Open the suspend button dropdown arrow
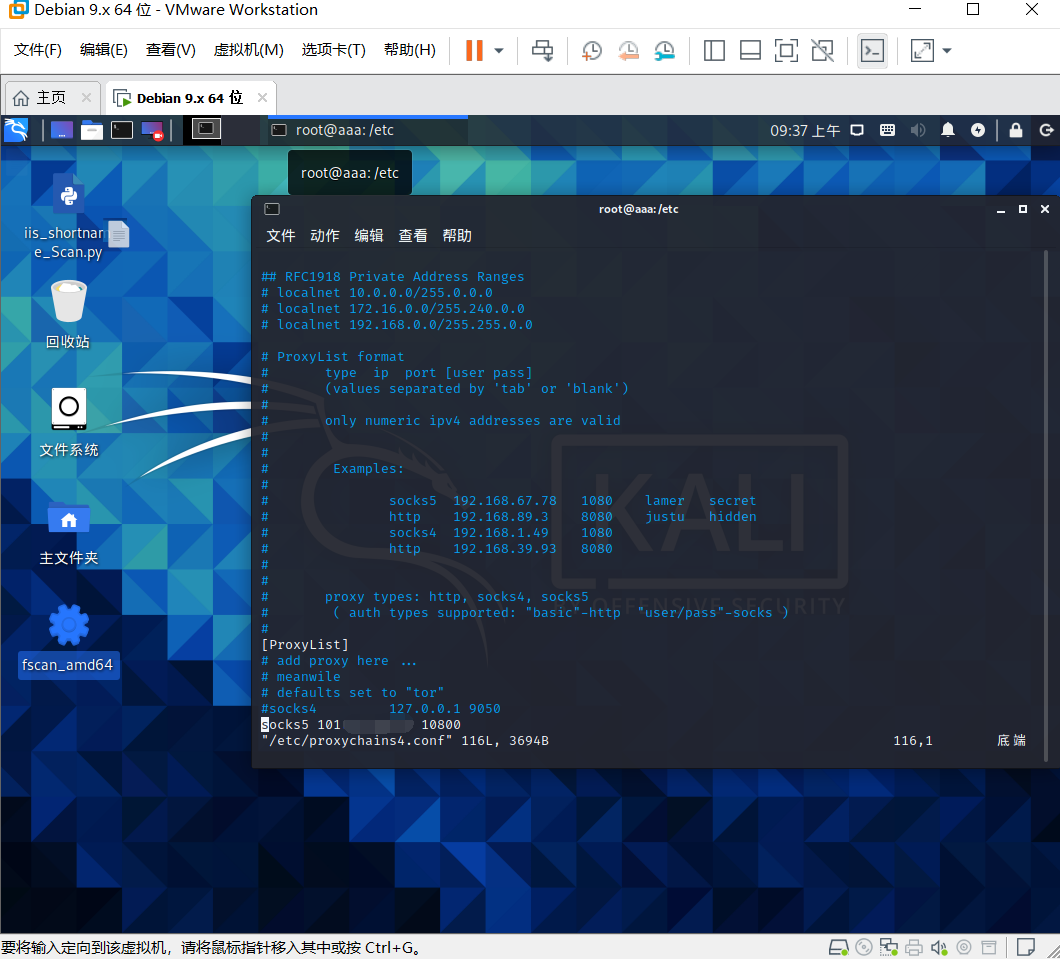Image resolution: width=1060 pixels, height=959 pixels. pyautogui.click(x=497, y=50)
